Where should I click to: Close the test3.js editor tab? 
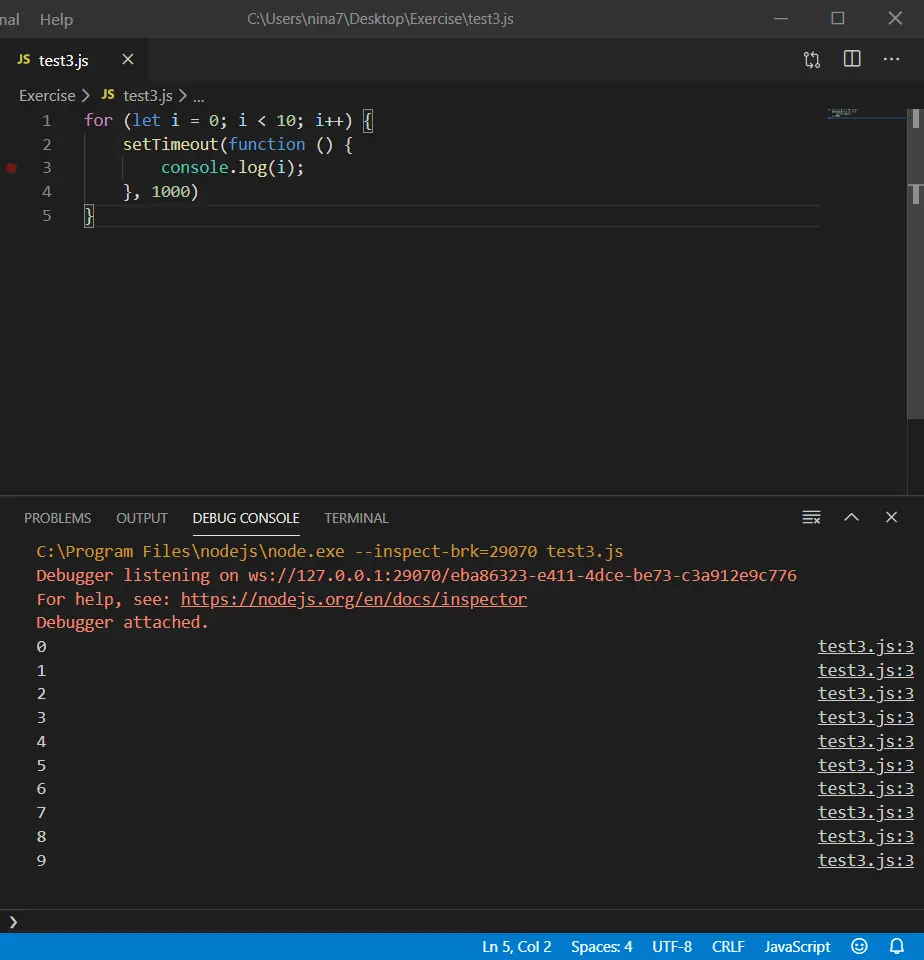point(128,60)
